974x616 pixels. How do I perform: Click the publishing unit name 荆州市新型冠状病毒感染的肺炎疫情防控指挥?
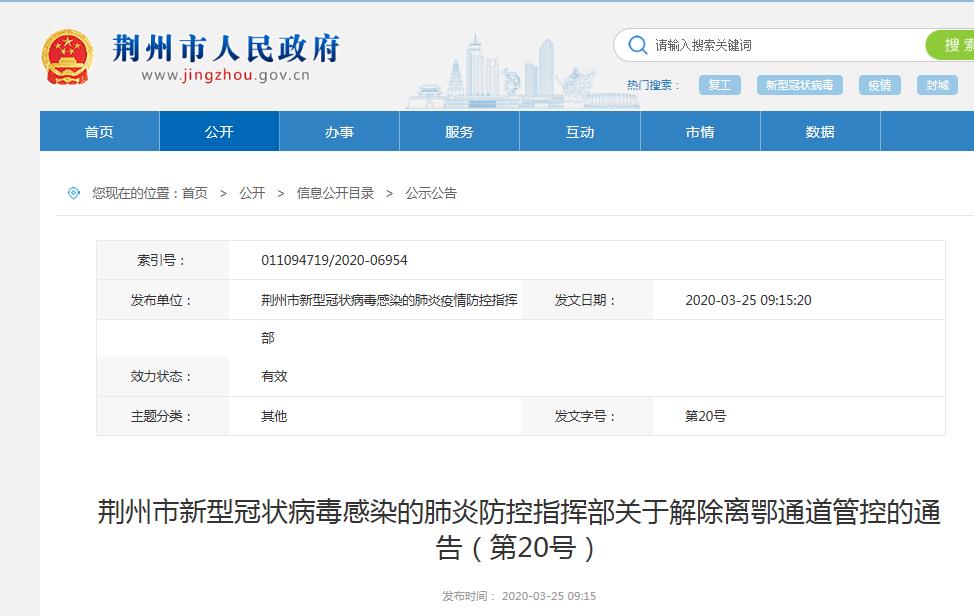click(x=389, y=300)
